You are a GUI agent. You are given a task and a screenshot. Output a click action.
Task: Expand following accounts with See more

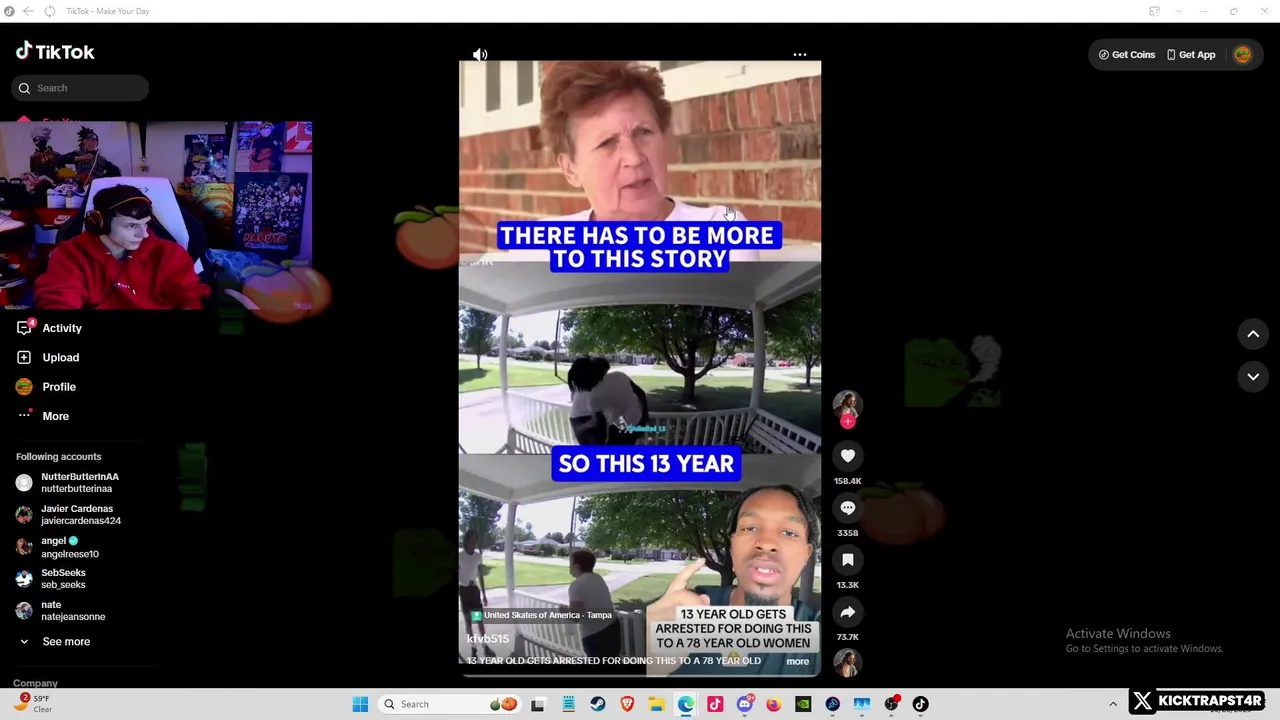pos(54,642)
